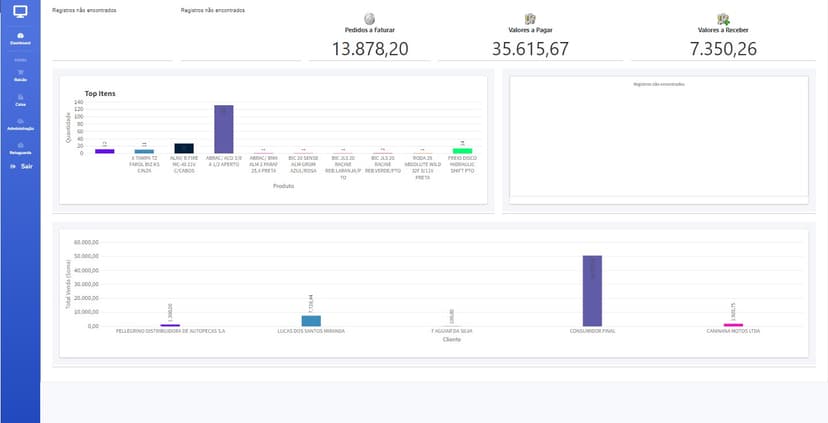Click the monitor logo at sidebar top
This screenshot has height=423, width=828.
click(x=20, y=12)
